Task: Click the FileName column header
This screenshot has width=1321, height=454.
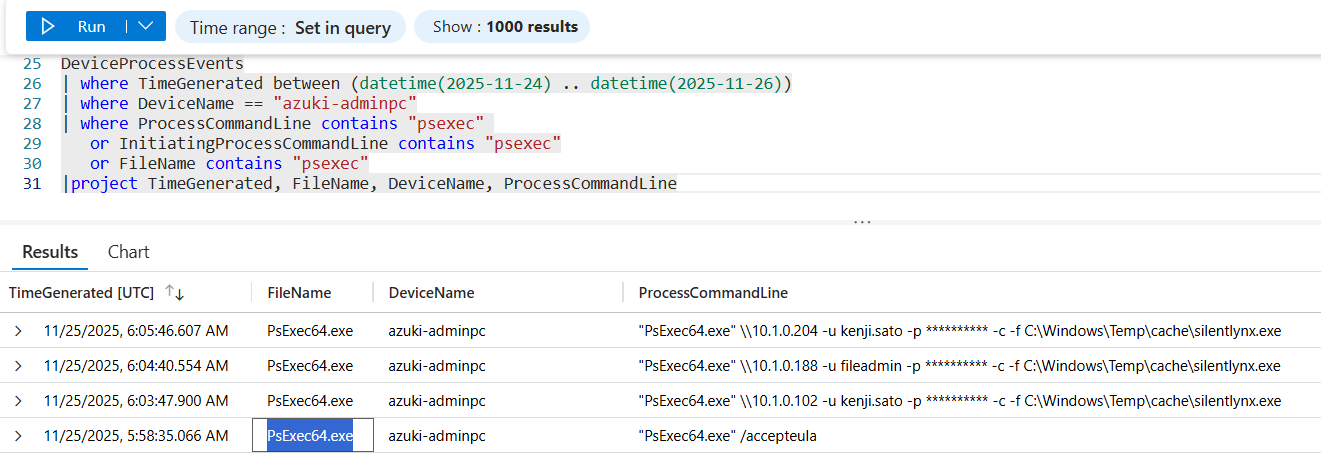Action: (x=299, y=292)
